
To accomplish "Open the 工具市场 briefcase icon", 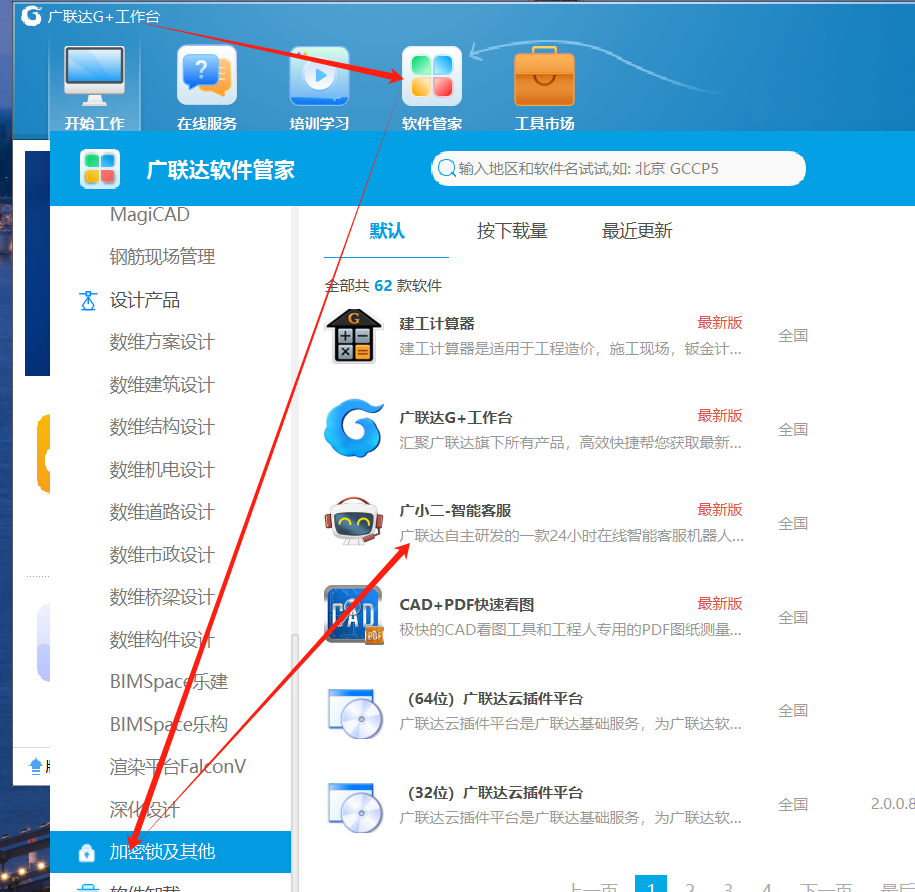I will point(544,76).
